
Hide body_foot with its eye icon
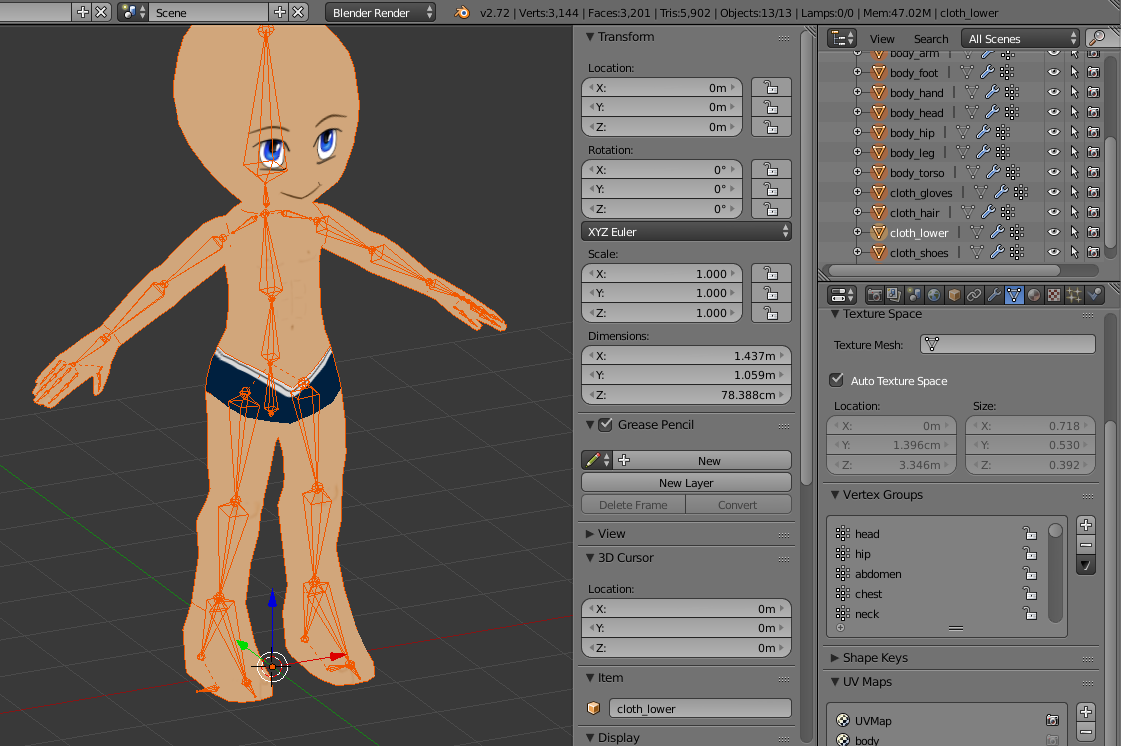(1053, 72)
